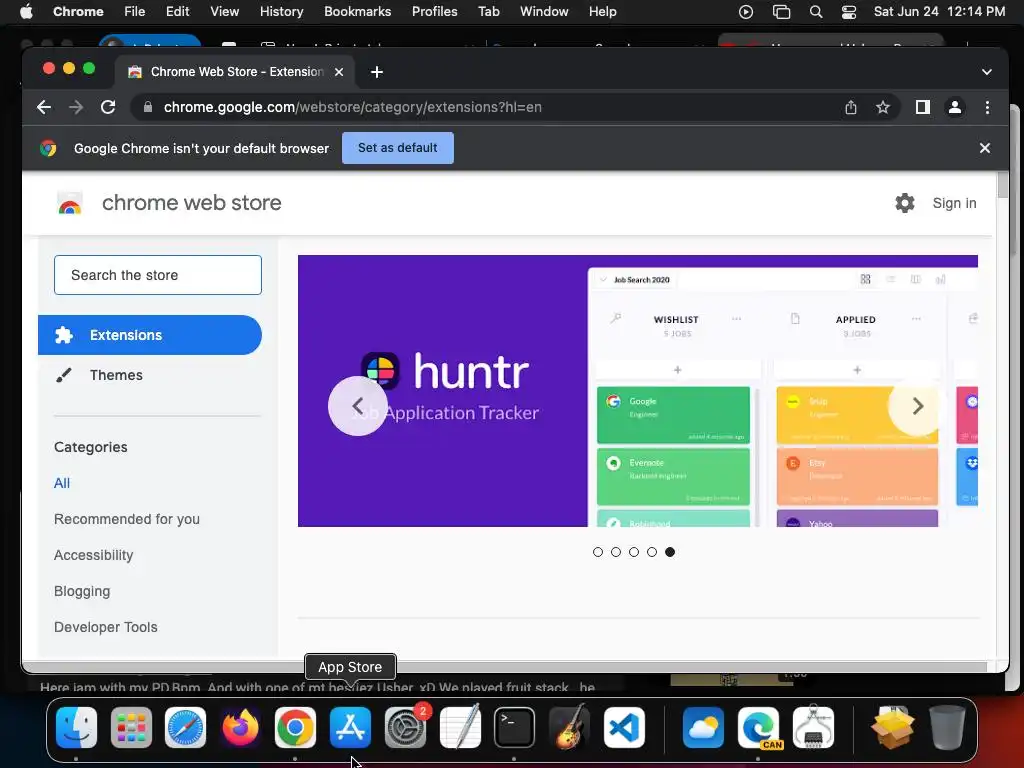This screenshot has width=1024, height=768.
Task: Click the play circle menu bar icon
Action: [746, 11]
